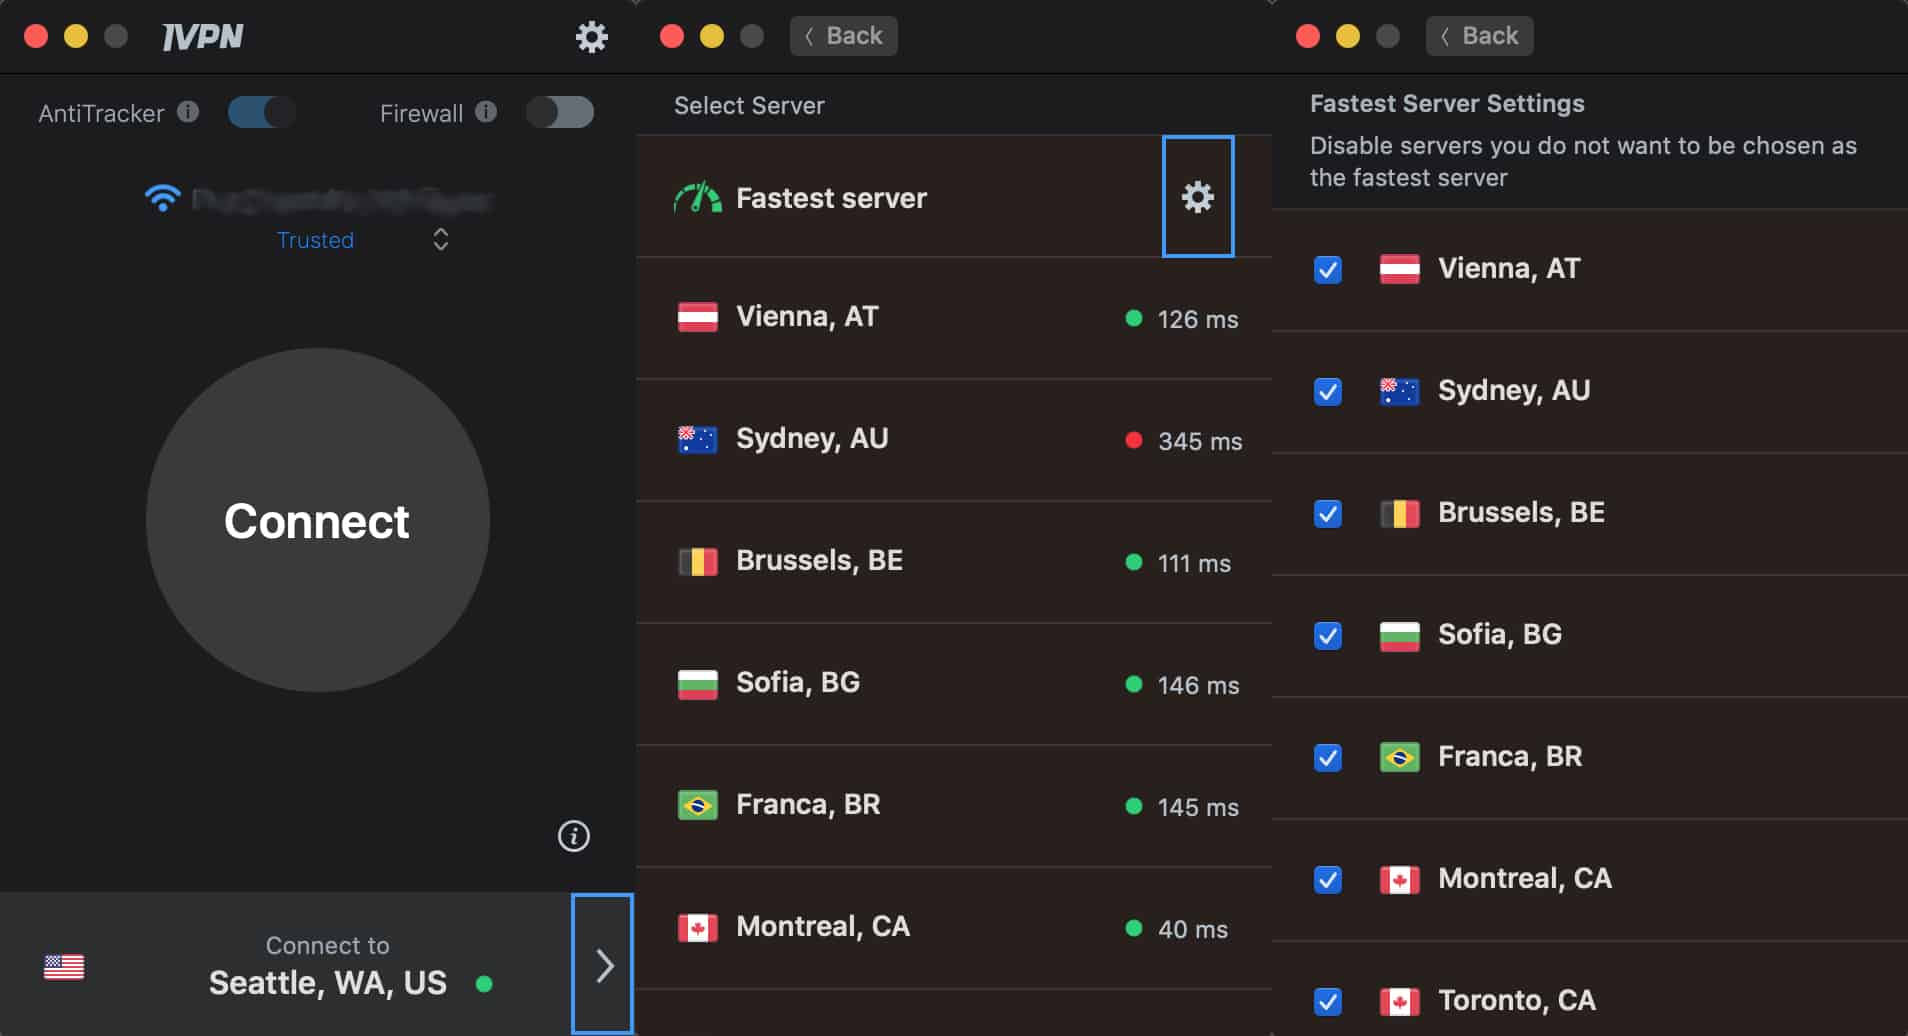Open settings via the gear icon in title bar
This screenshot has width=1908, height=1036.
coord(591,36)
